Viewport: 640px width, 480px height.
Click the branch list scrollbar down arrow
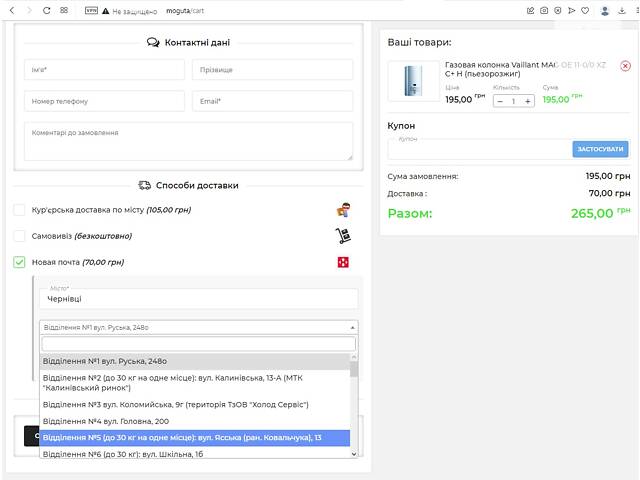[x=353, y=454]
